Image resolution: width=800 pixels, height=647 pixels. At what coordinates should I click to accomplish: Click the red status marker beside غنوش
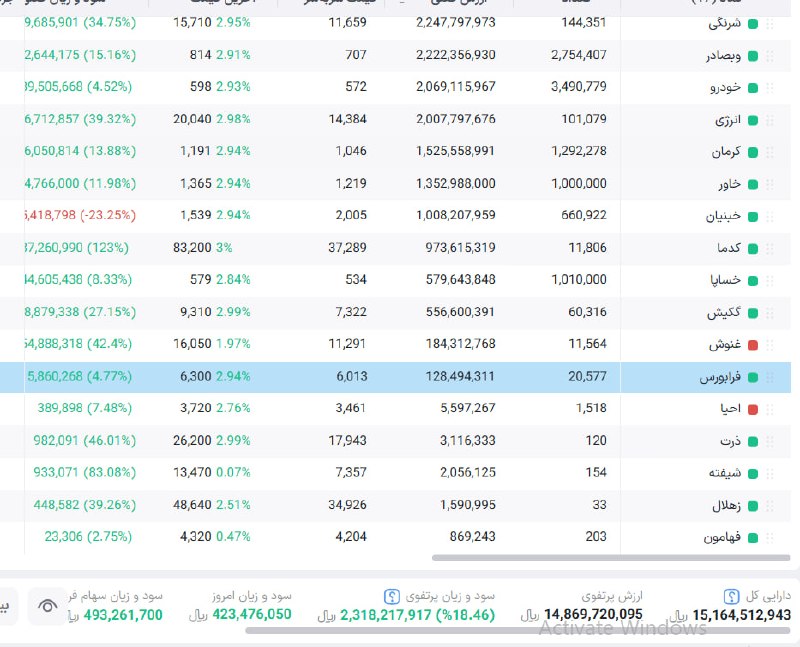(753, 345)
